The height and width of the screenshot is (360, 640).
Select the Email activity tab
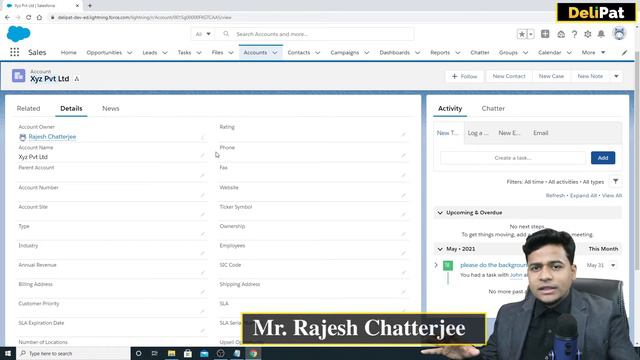coord(540,133)
